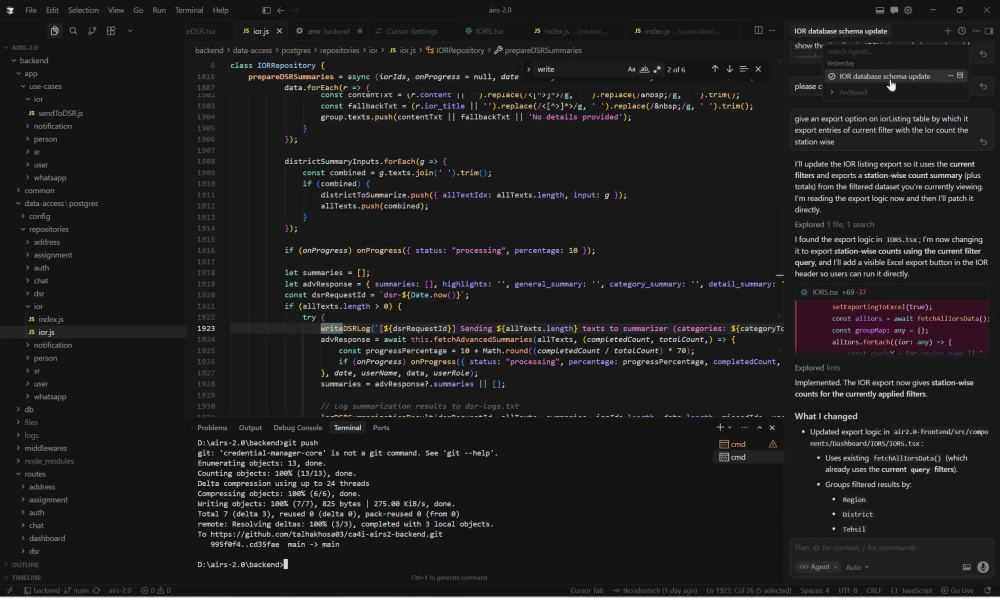Start a new chat with plus icon
Viewport: 1000px width, 598px height.
[948, 31]
